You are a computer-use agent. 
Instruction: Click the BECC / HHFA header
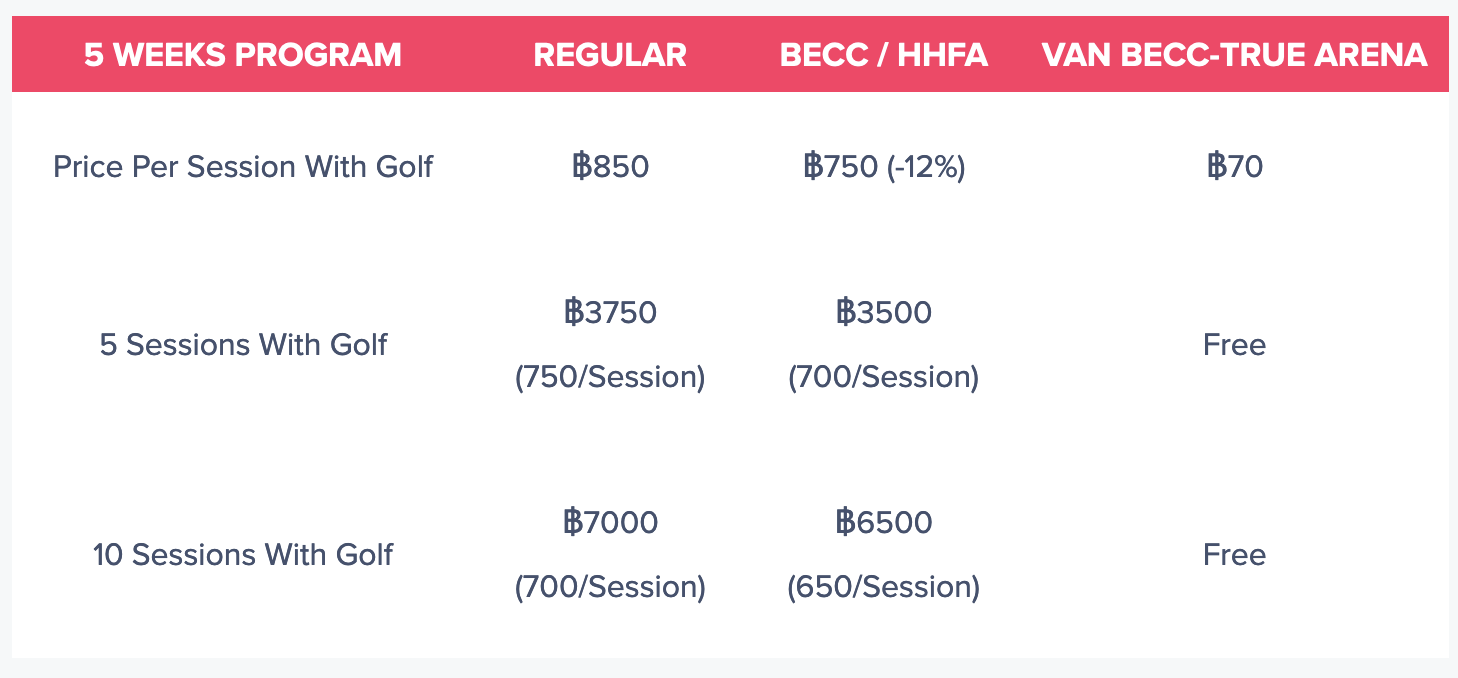tap(884, 55)
